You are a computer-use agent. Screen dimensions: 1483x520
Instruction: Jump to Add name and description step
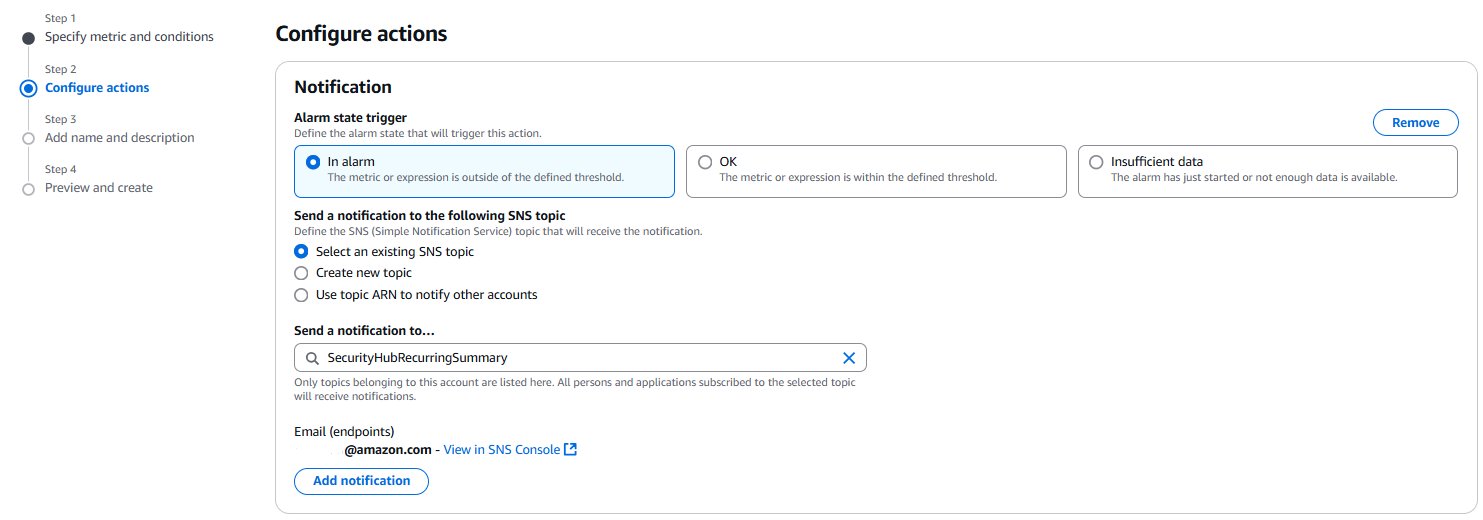point(119,137)
